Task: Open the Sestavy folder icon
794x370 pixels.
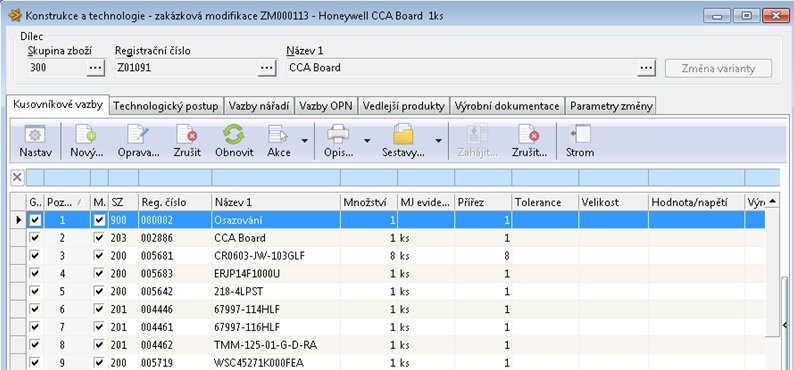Action: point(403,142)
